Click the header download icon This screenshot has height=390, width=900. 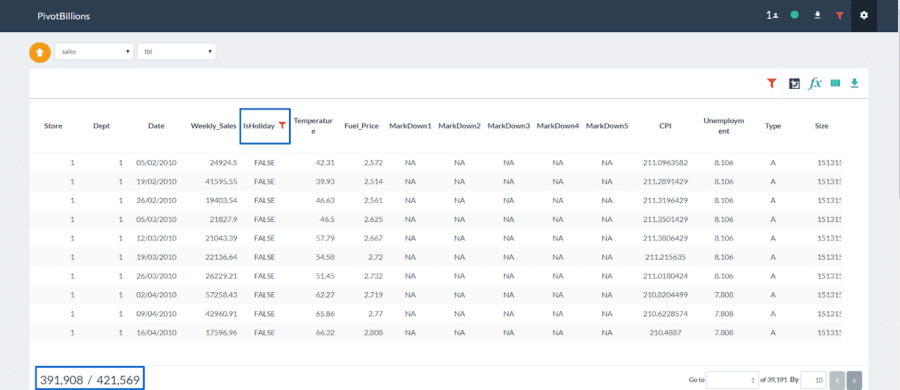pyautogui.click(x=817, y=16)
